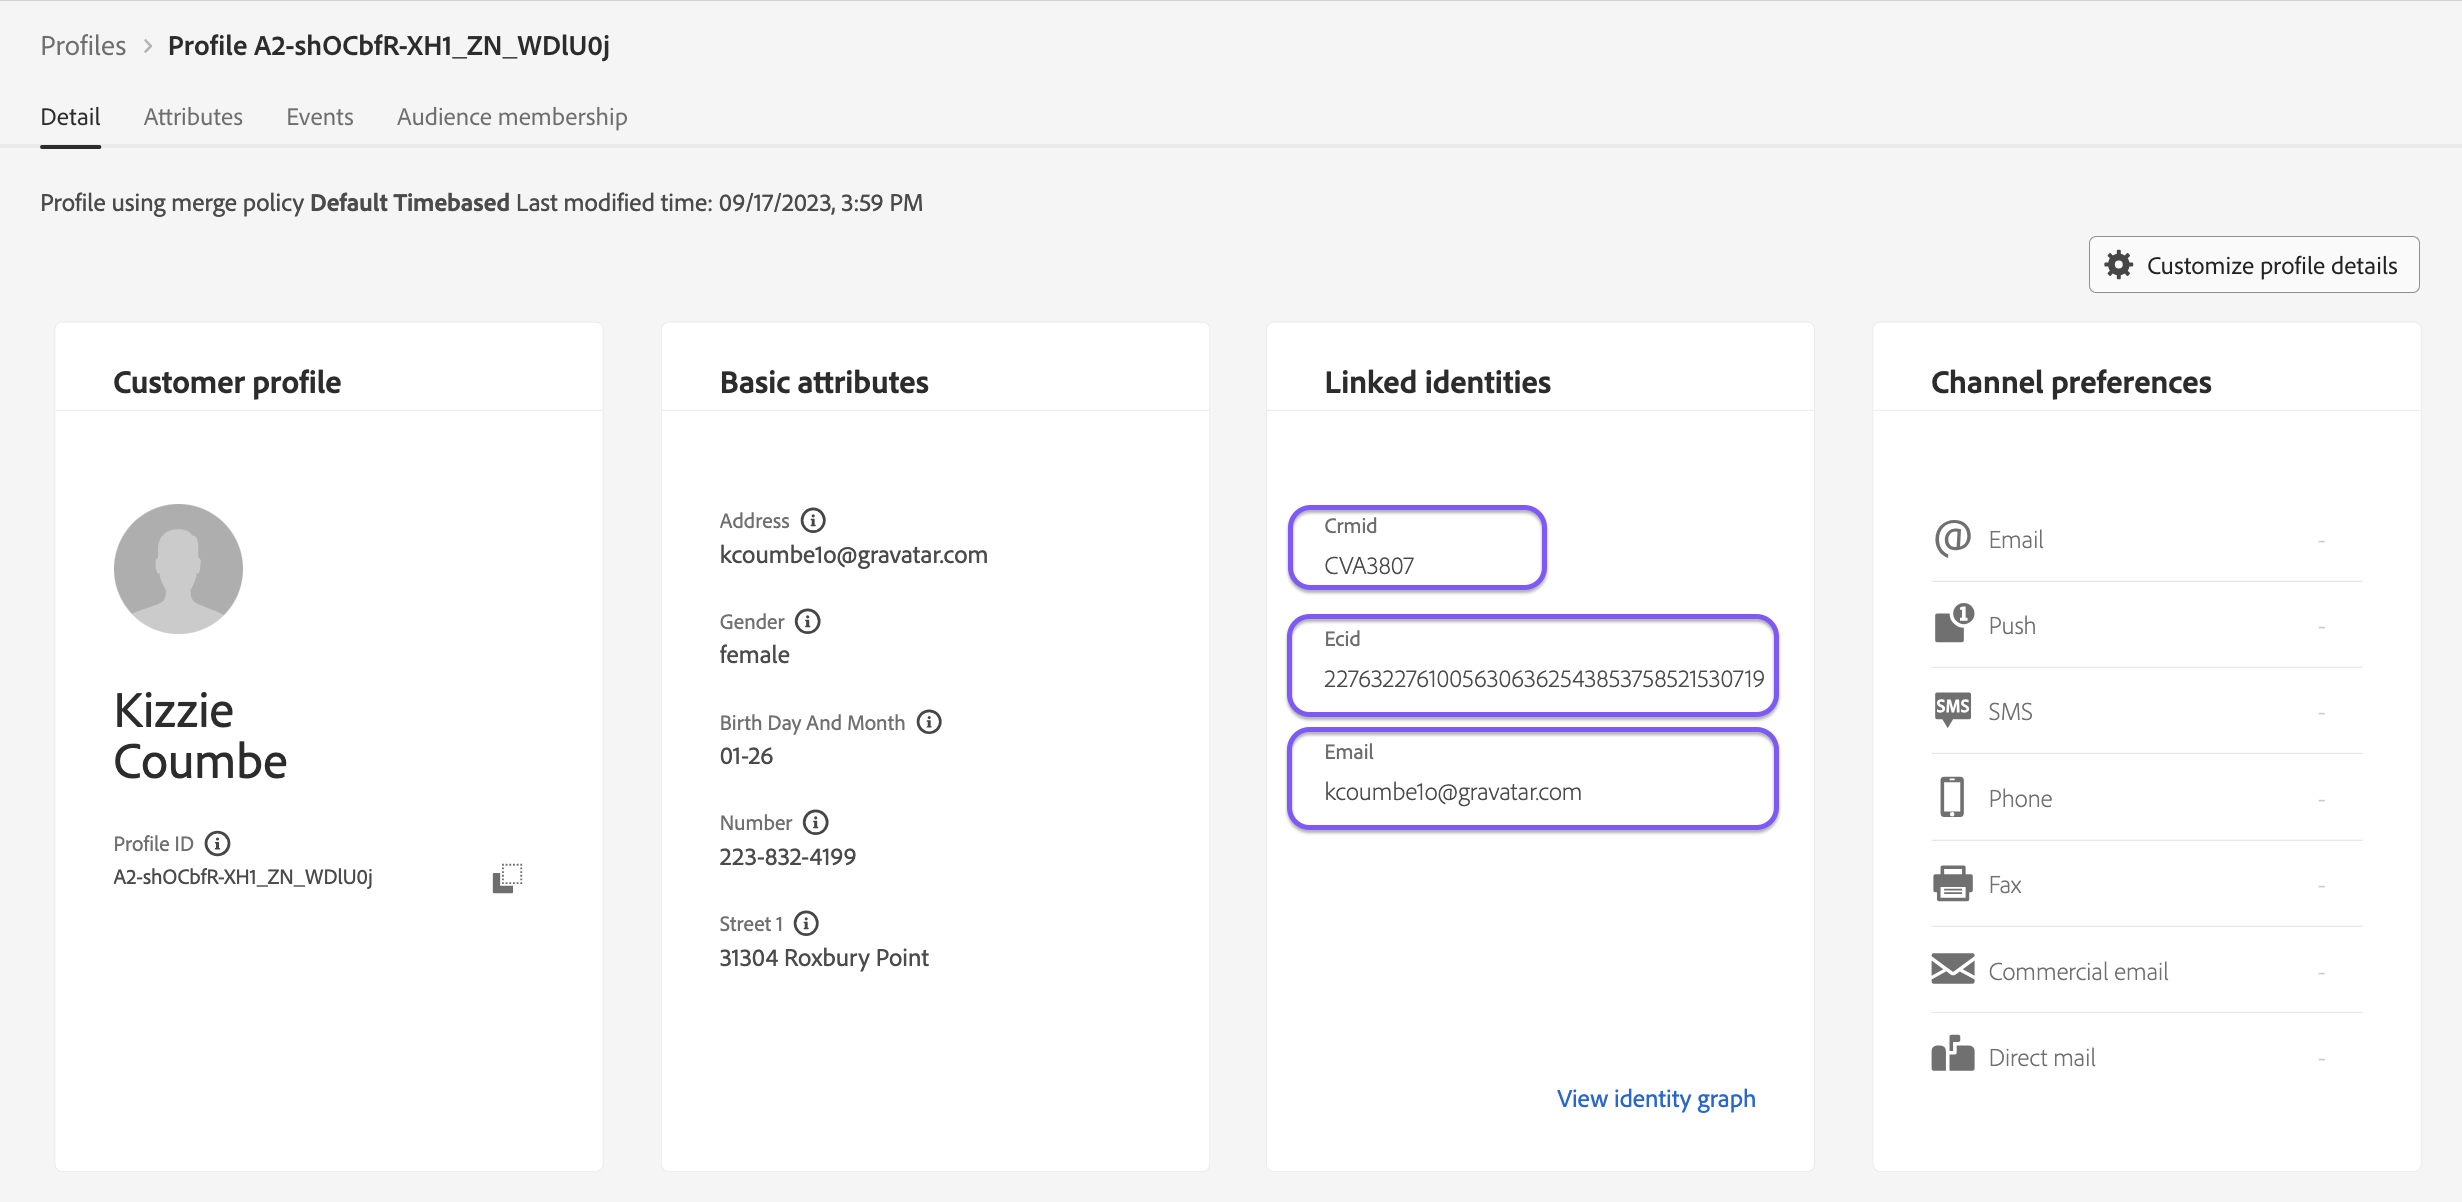Viewport: 2462px width, 1202px height.
Task: Click Customize profile details button
Action: pyautogui.click(x=2254, y=265)
